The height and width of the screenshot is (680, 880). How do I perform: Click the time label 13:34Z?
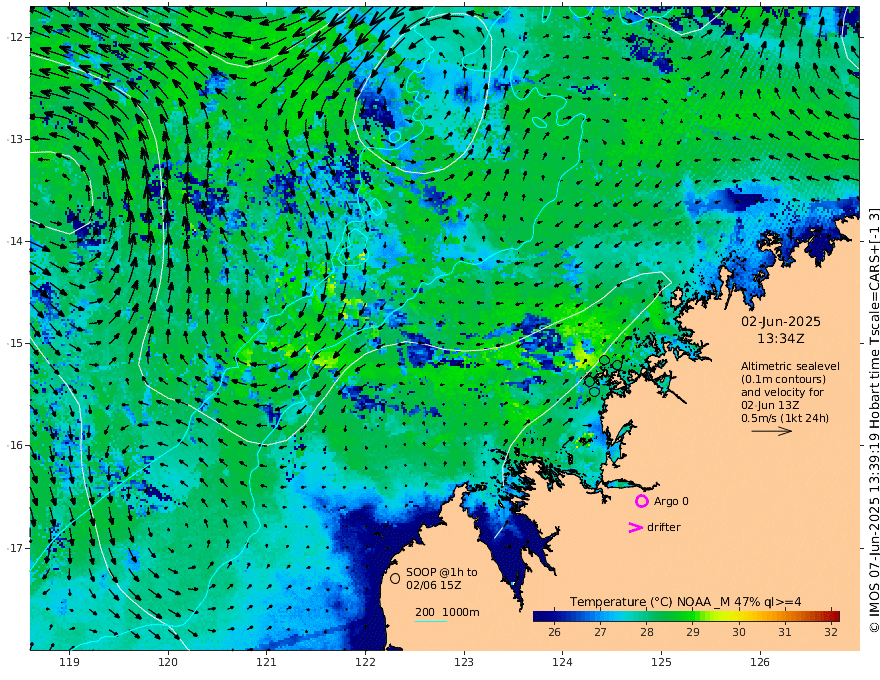click(x=781, y=338)
